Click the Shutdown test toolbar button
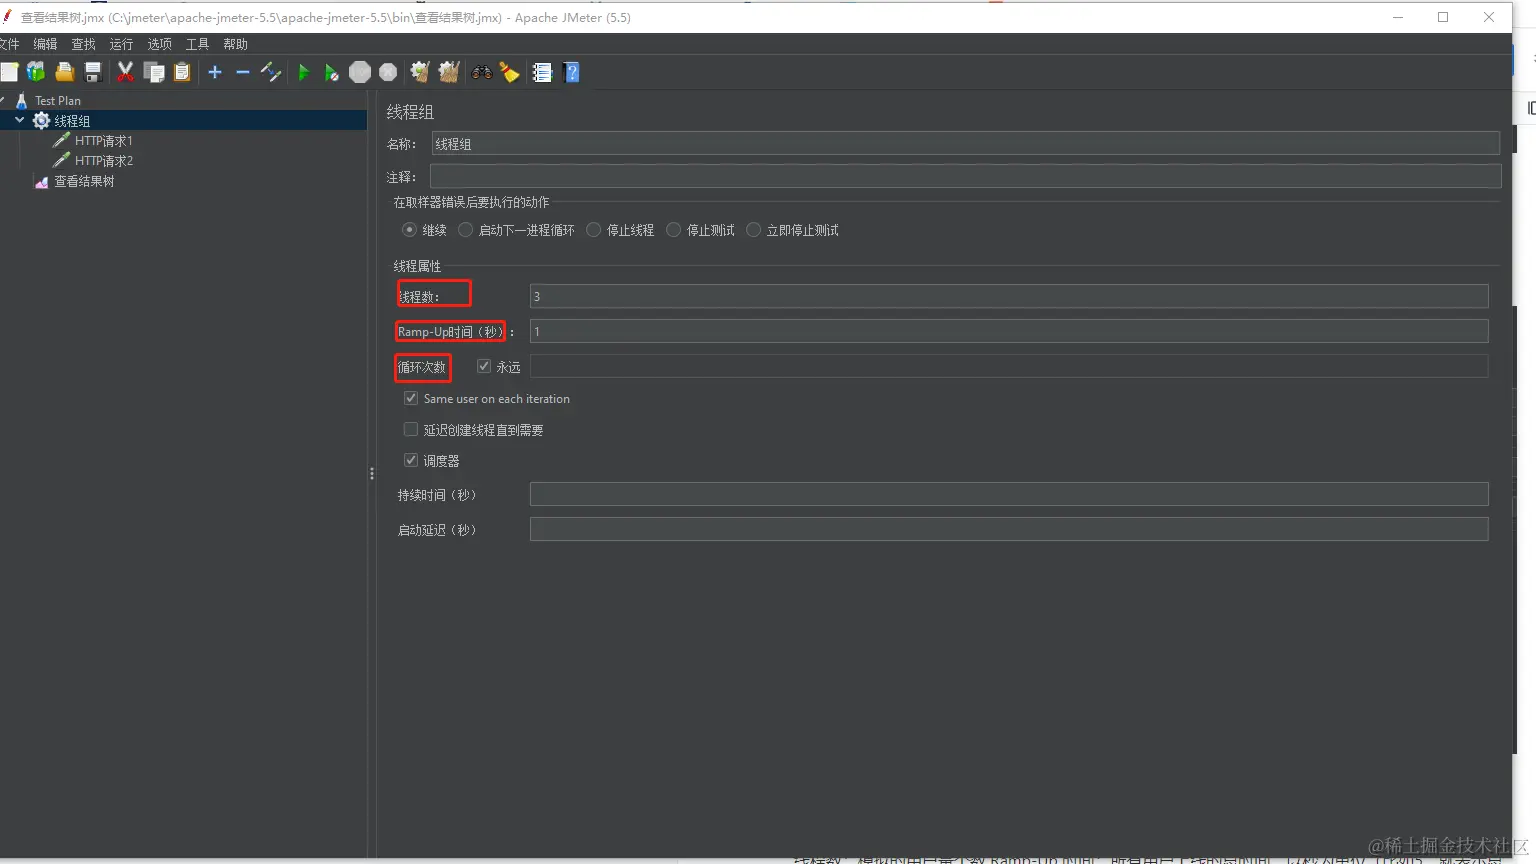The image size is (1536, 864). tap(388, 72)
